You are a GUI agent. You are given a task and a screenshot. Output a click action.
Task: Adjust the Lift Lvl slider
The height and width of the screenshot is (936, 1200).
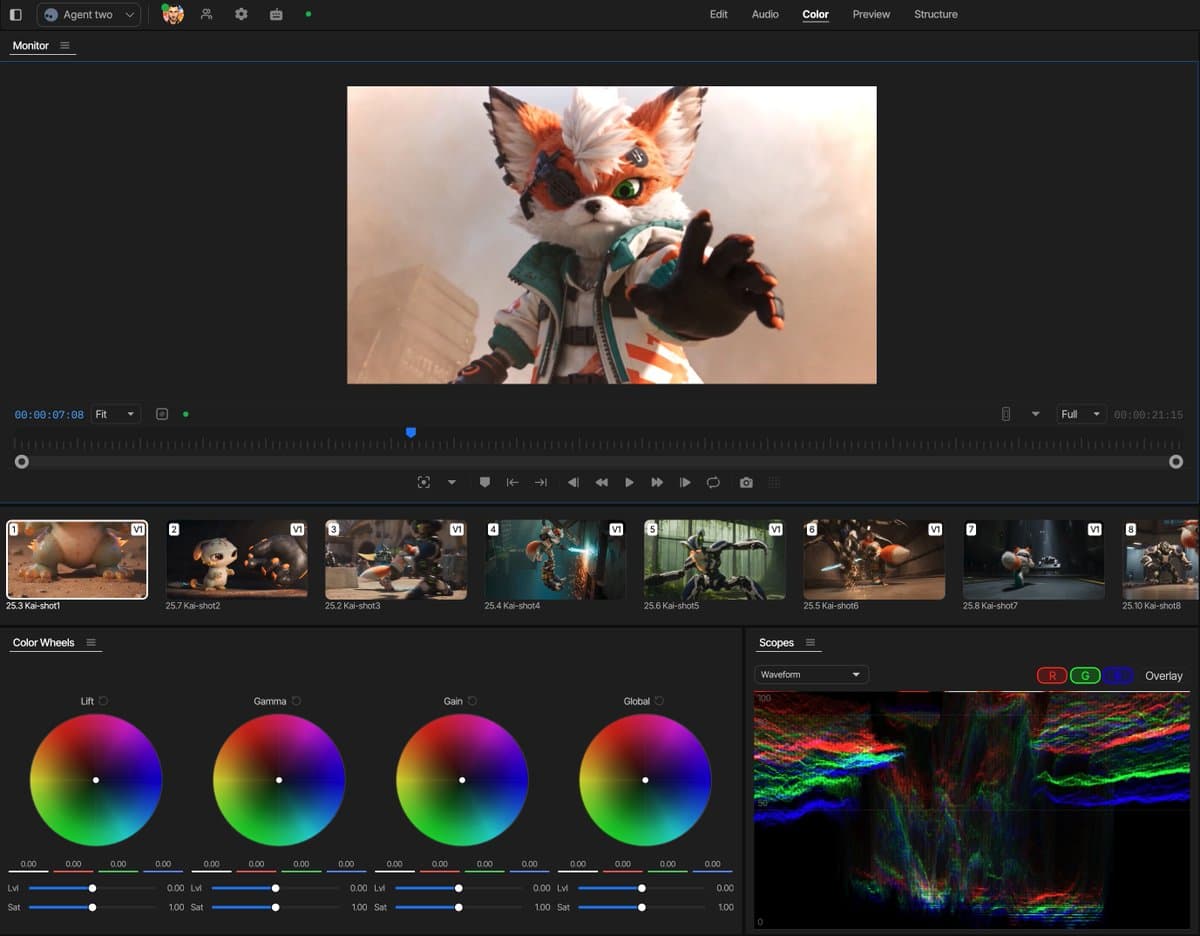[x=92, y=888]
